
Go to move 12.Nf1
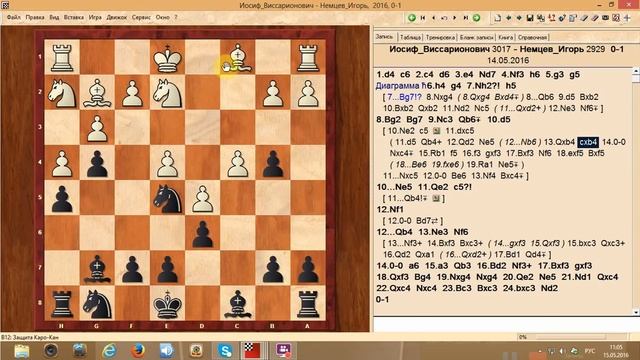click(x=390, y=209)
